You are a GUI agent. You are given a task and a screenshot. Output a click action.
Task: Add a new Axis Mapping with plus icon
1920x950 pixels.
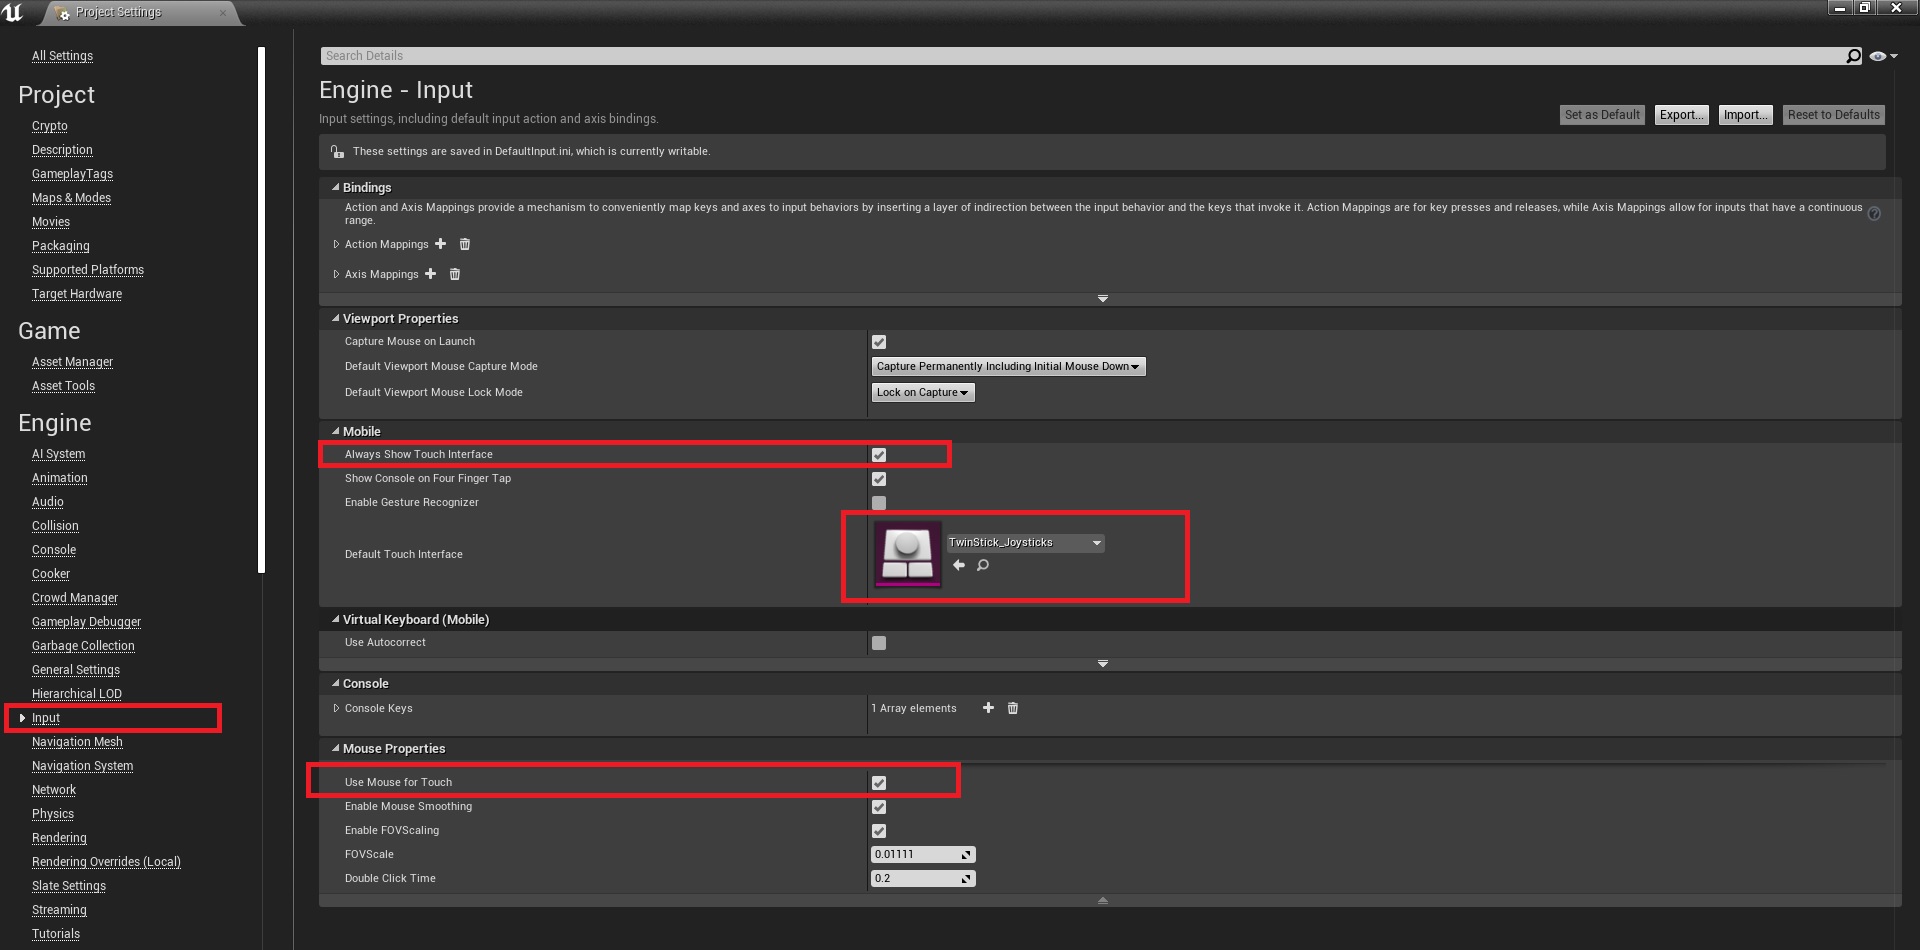point(431,274)
